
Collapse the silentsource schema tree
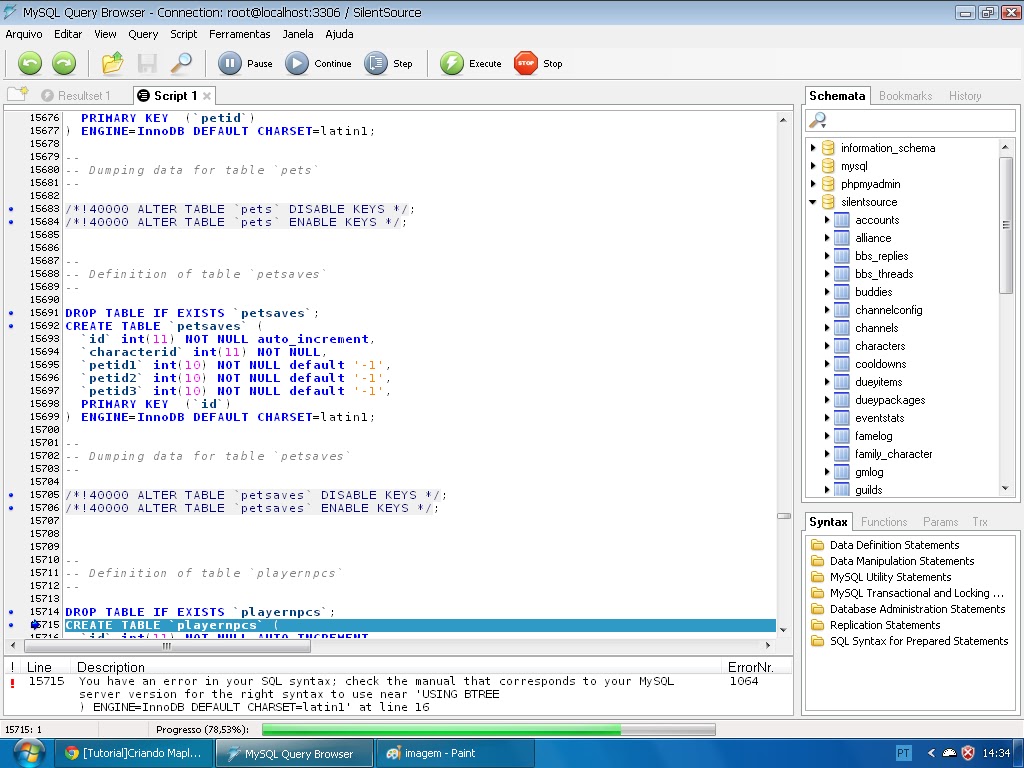tap(814, 202)
